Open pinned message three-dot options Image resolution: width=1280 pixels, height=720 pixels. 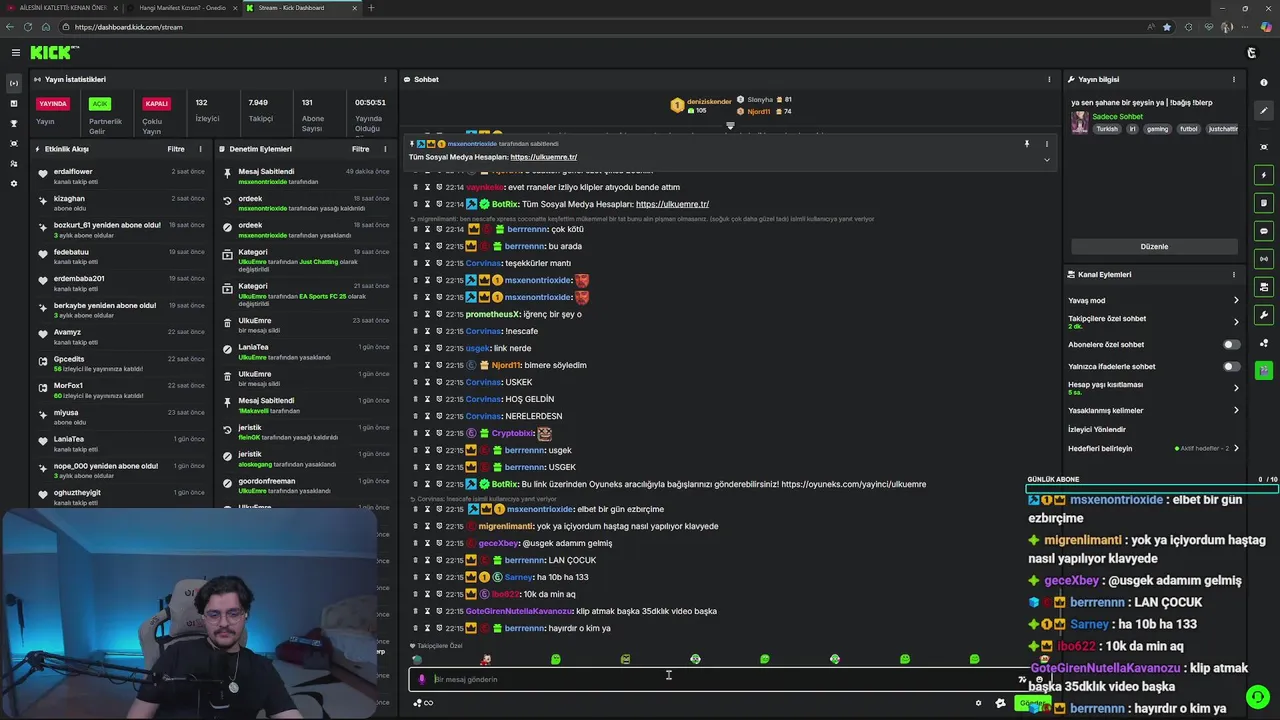(1047, 144)
